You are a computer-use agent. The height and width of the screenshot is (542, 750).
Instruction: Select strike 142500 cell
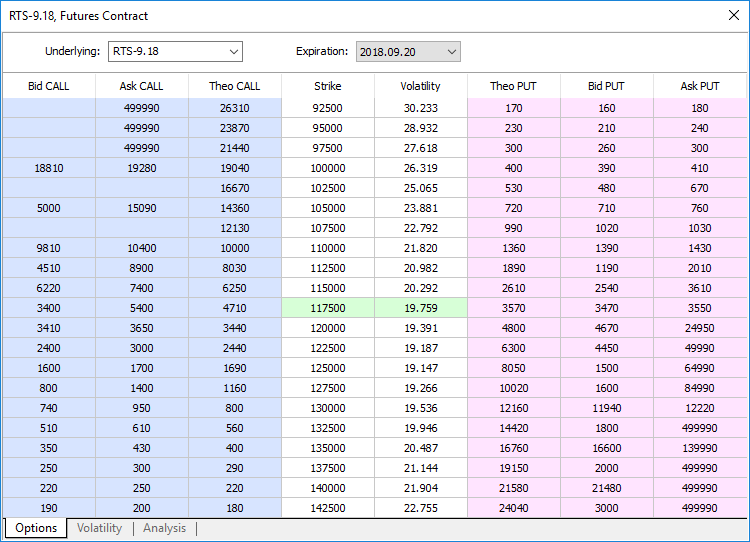click(328, 508)
